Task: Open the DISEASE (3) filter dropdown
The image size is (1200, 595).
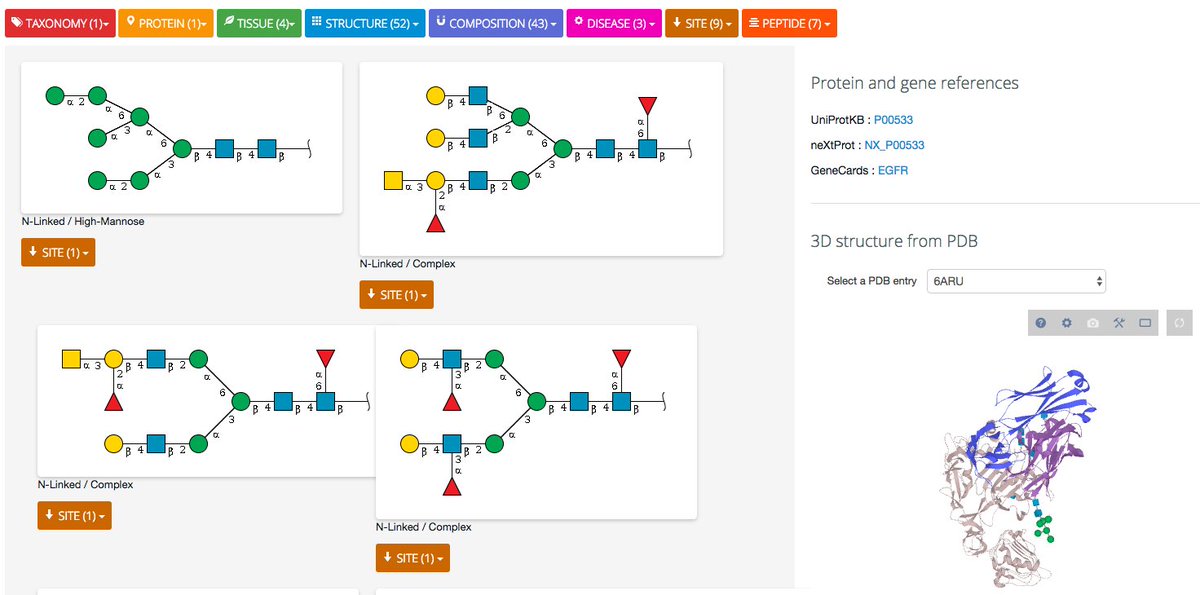Action: (614, 23)
